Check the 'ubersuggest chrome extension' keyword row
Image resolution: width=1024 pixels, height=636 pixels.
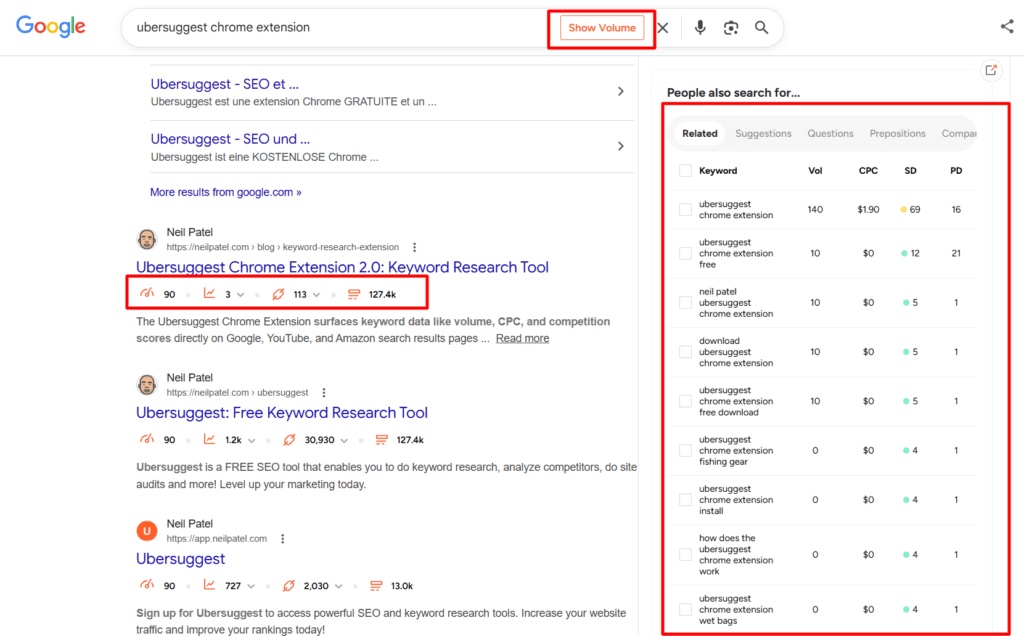tap(685, 210)
